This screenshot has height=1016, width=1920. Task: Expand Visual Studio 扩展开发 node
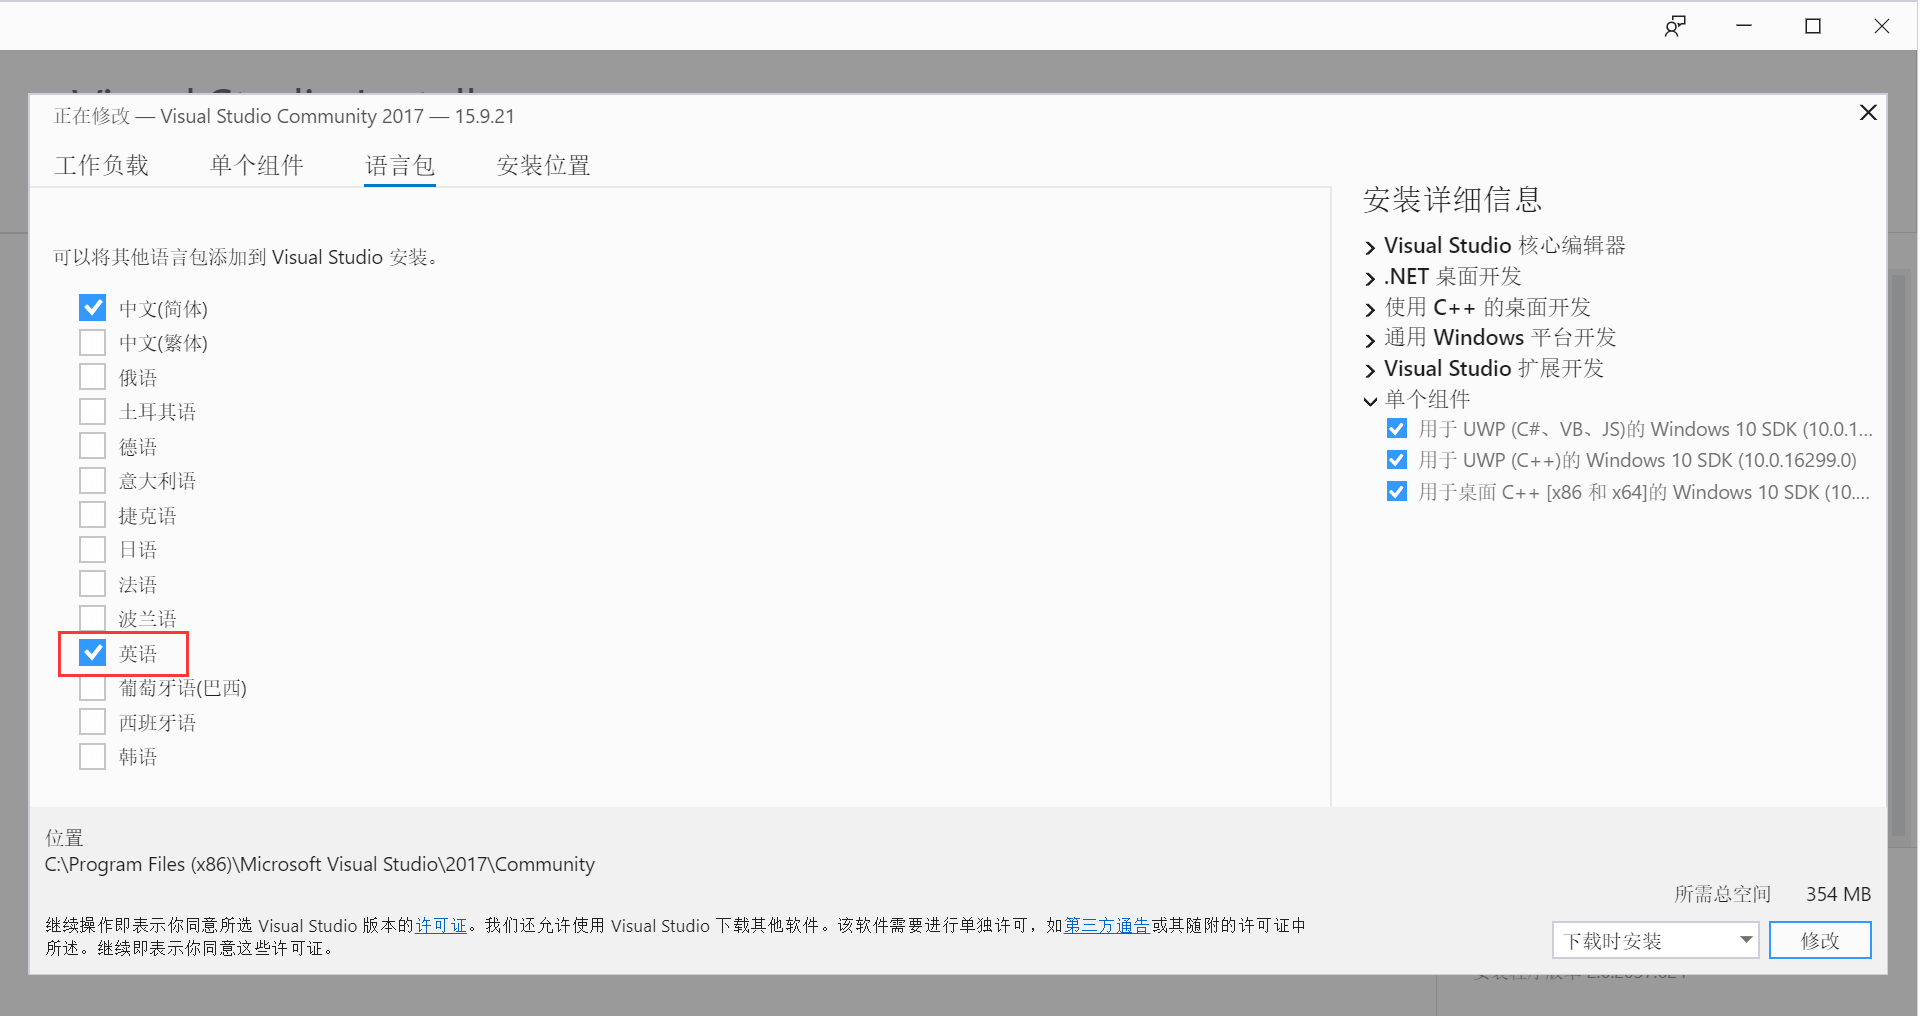coord(1370,370)
